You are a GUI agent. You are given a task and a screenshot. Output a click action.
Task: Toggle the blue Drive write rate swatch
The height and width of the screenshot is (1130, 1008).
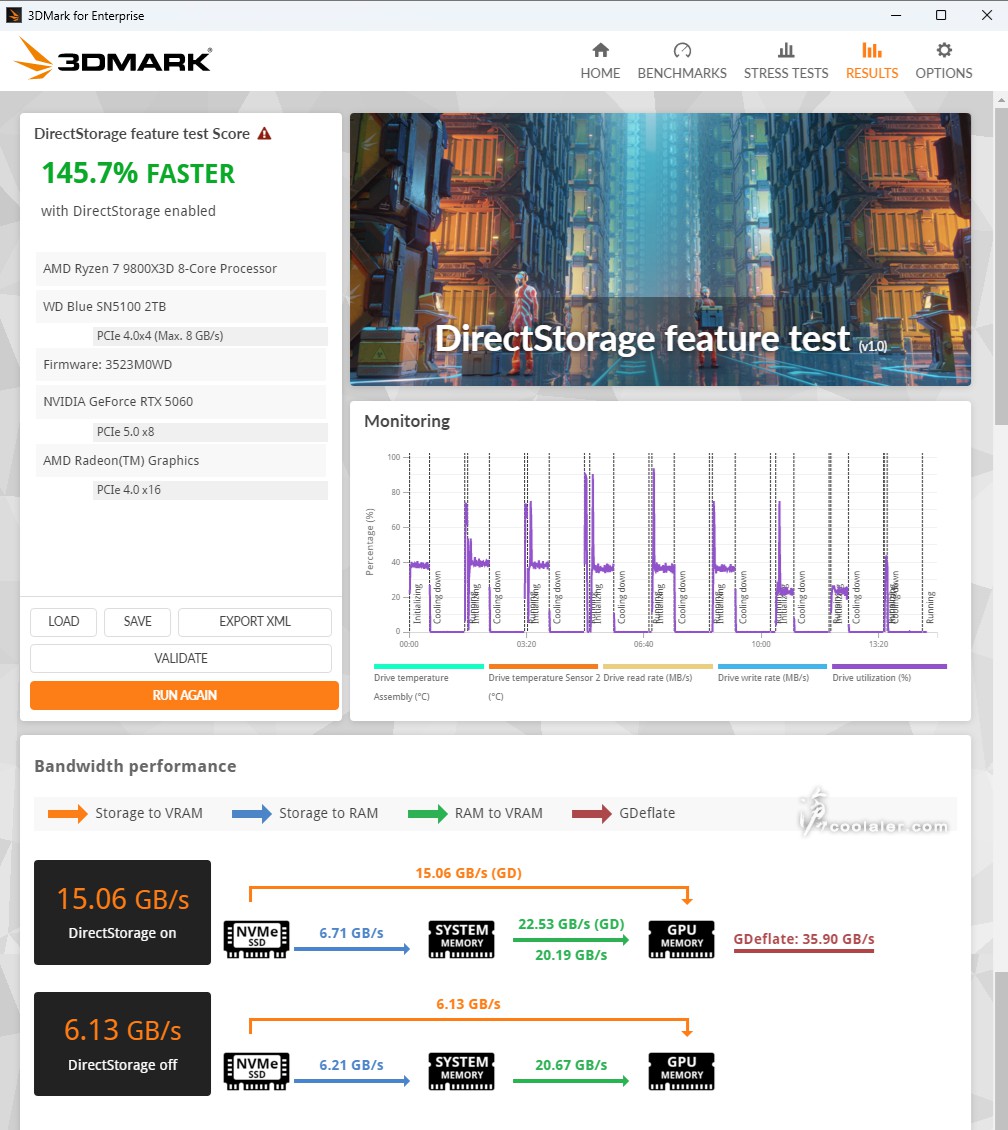click(772, 667)
